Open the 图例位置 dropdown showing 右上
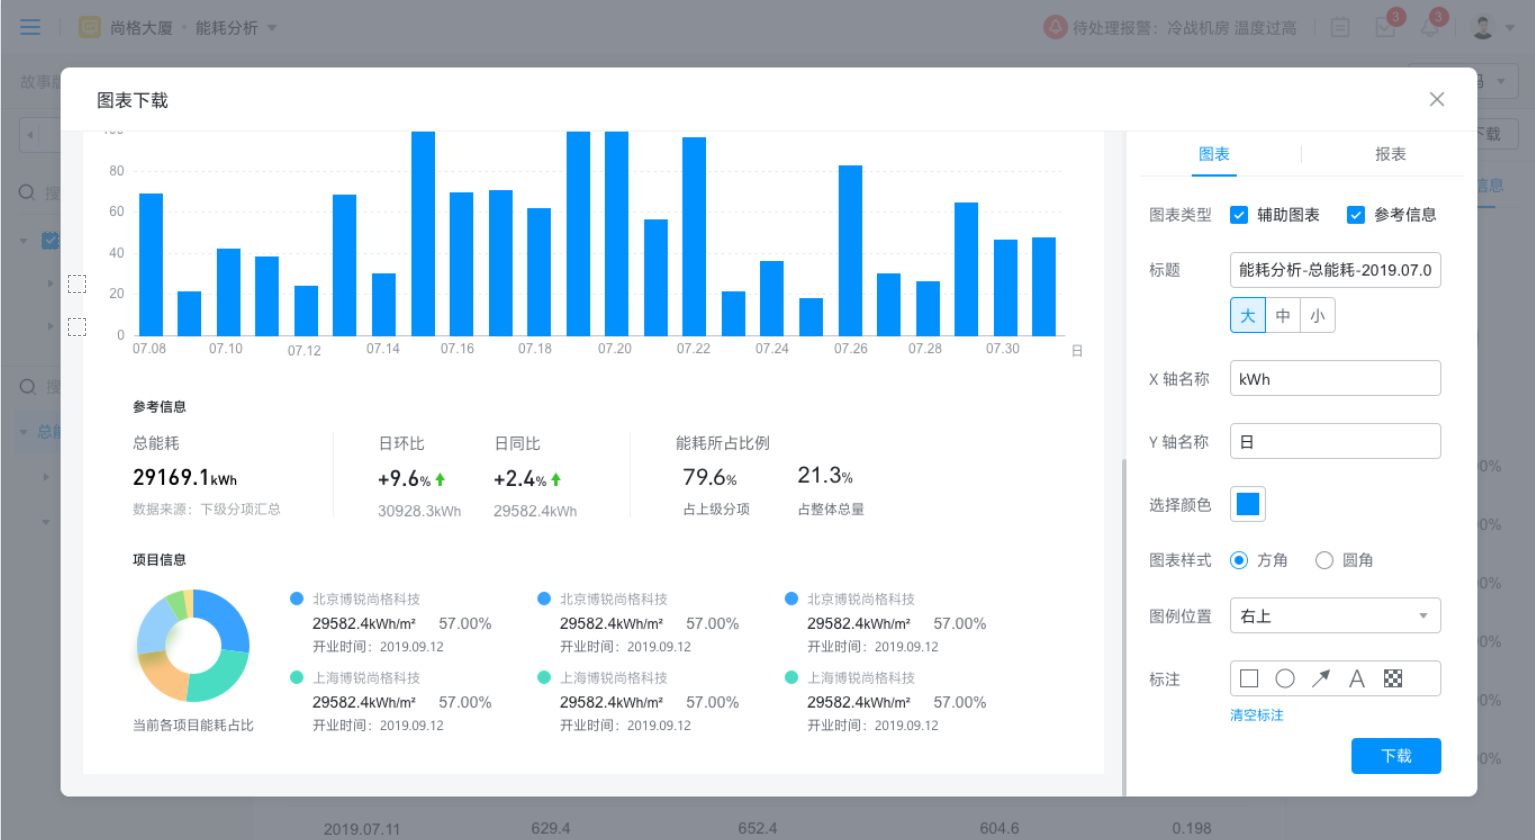1535x840 pixels. point(1335,616)
